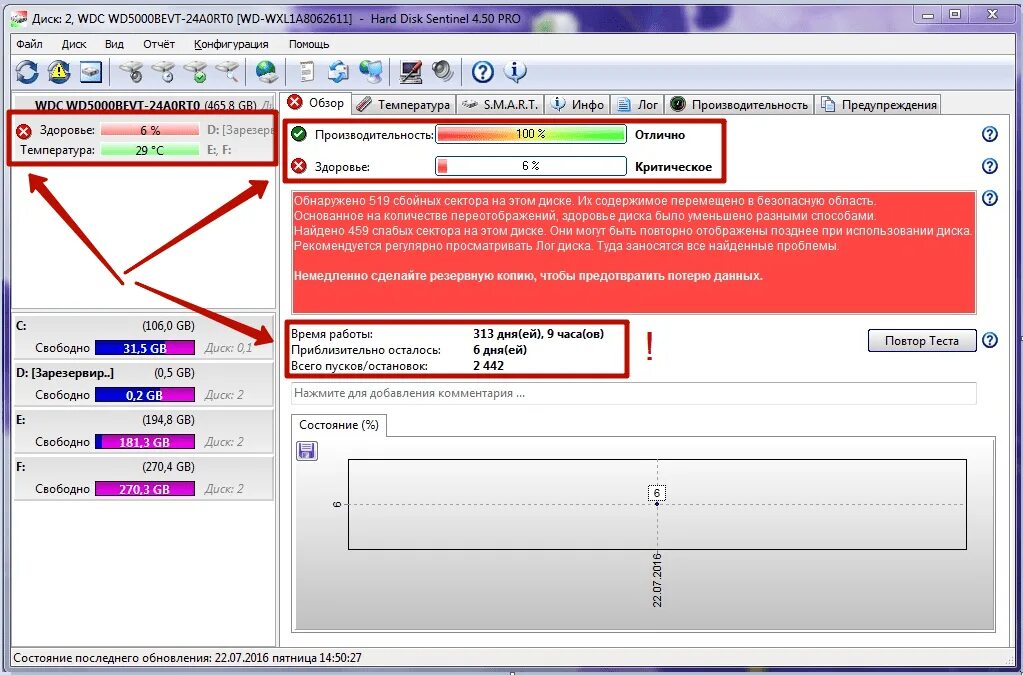Click the E: free space bar 181,3 GB
The height and width of the screenshot is (675, 1023).
(145, 442)
